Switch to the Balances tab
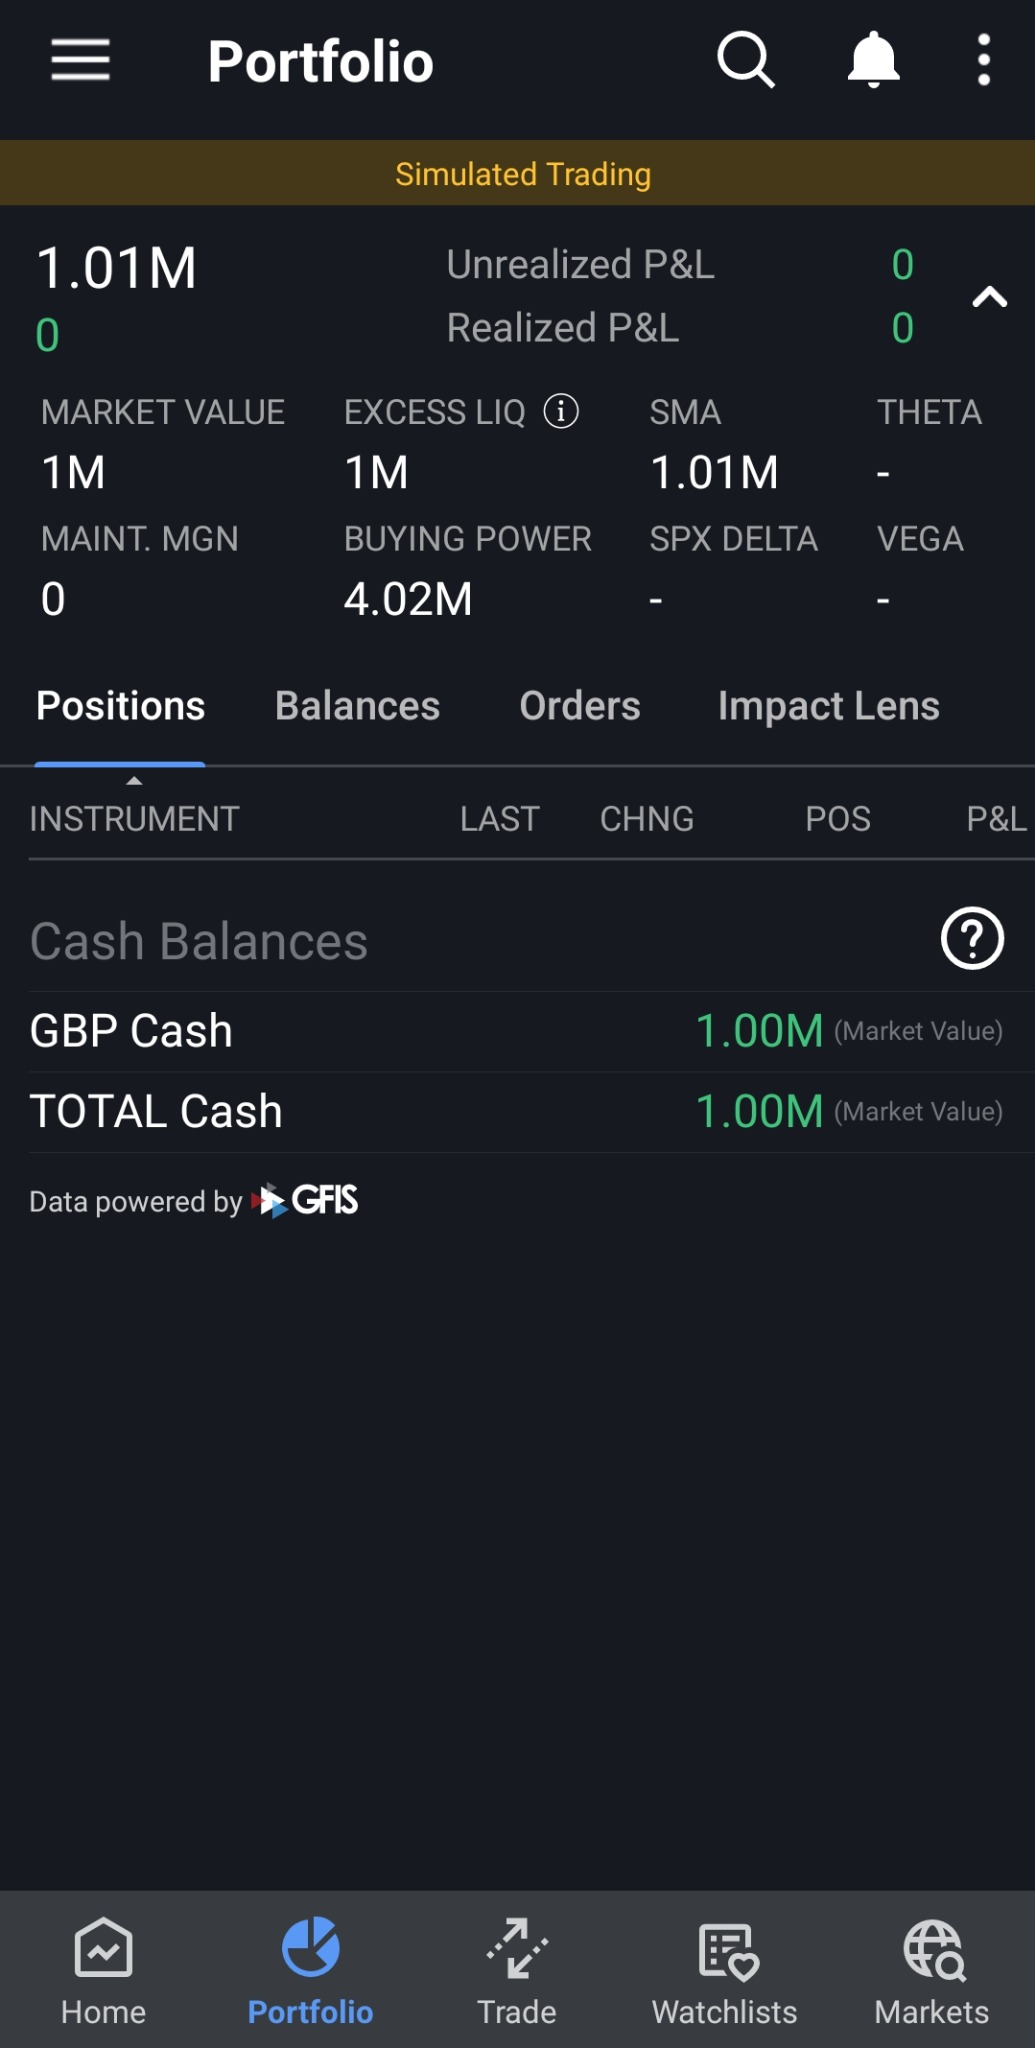The image size is (1035, 2048). [x=357, y=706]
